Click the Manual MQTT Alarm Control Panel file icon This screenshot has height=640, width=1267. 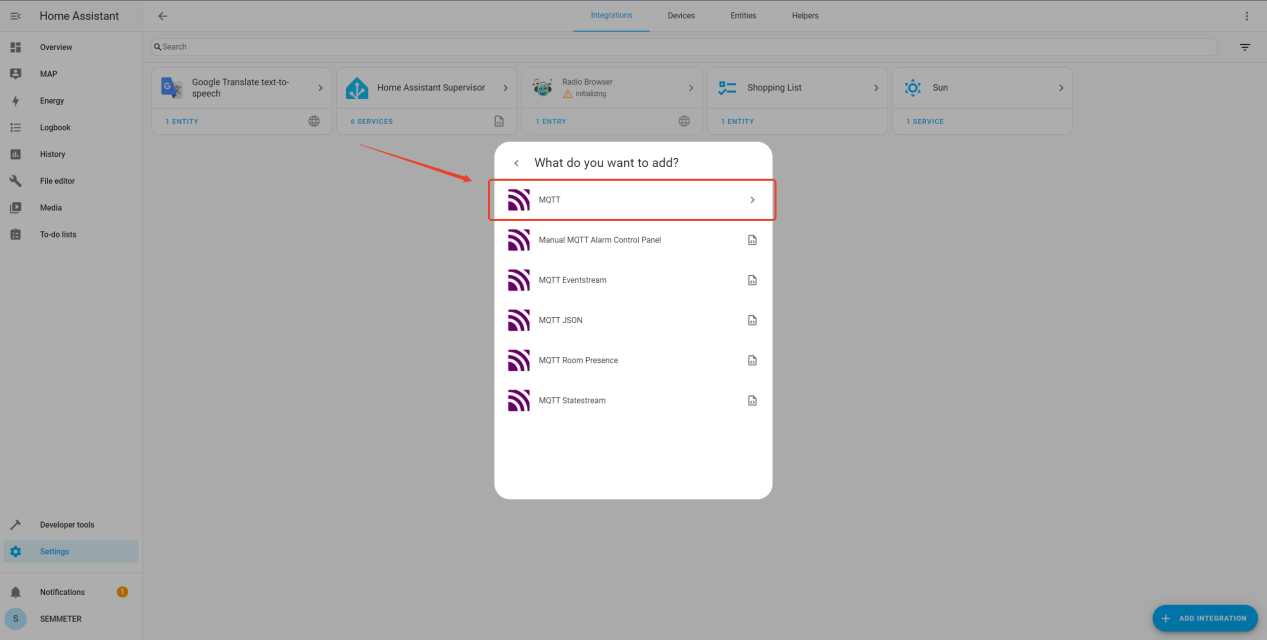click(752, 240)
